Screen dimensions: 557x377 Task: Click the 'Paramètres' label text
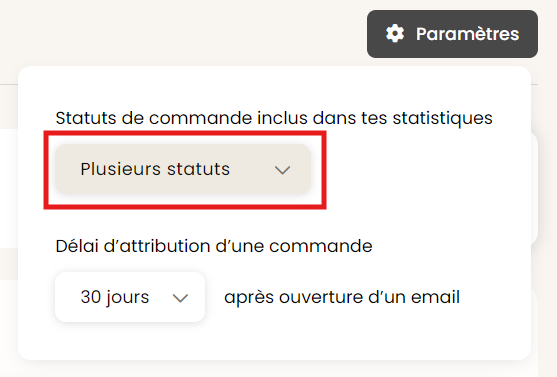(x=467, y=34)
